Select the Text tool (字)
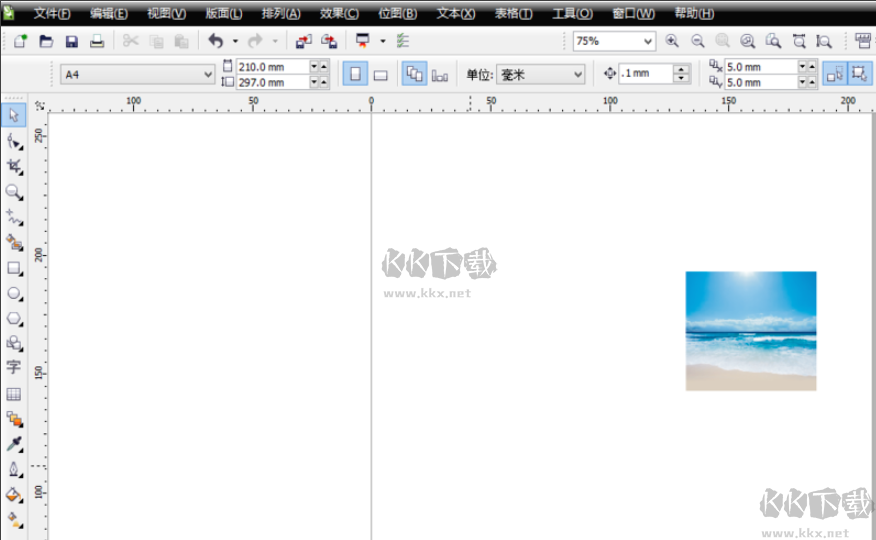Image resolution: width=876 pixels, height=540 pixels. point(14,367)
